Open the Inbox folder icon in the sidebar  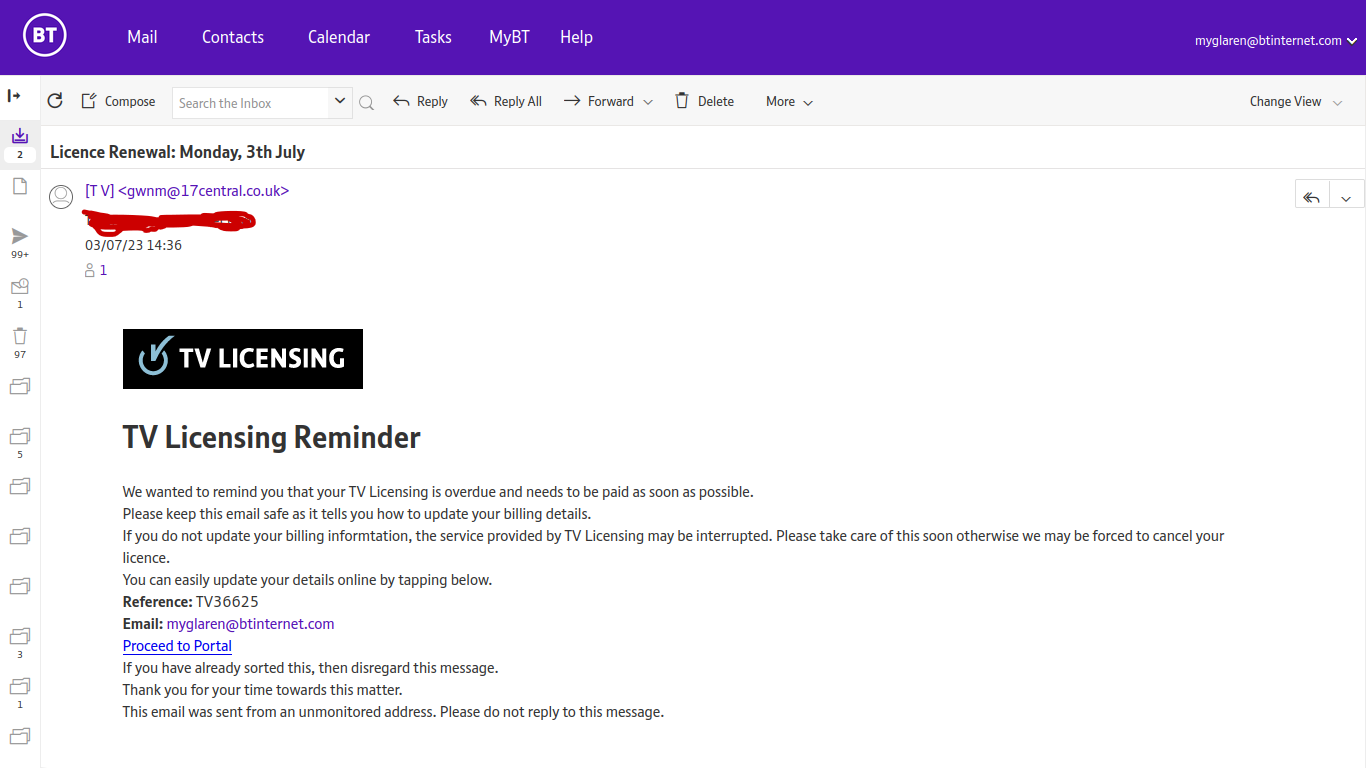click(x=20, y=136)
